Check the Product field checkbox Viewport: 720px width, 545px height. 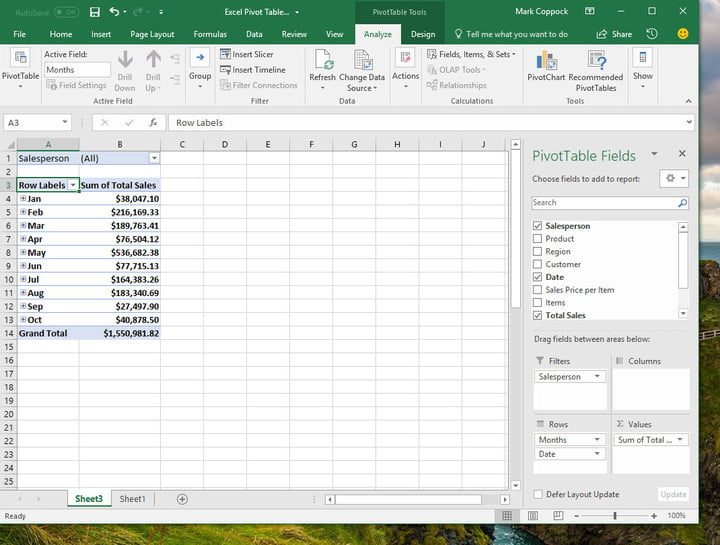coord(538,239)
